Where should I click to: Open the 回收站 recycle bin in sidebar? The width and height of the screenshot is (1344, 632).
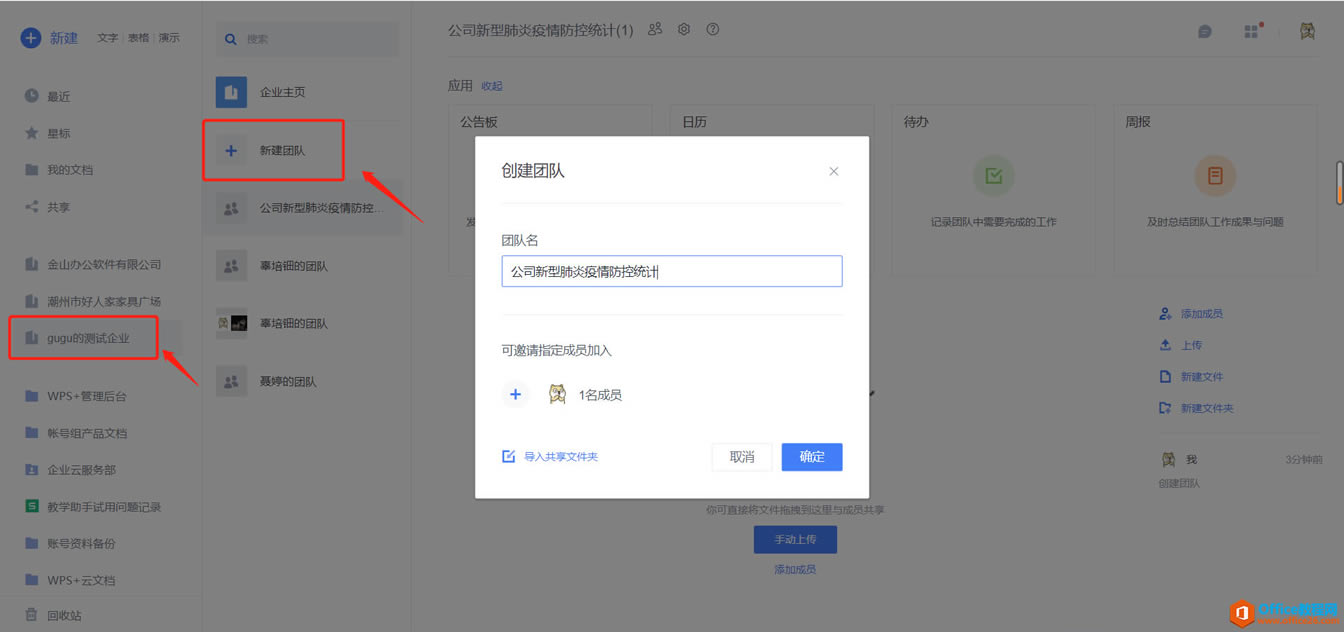(x=66, y=615)
